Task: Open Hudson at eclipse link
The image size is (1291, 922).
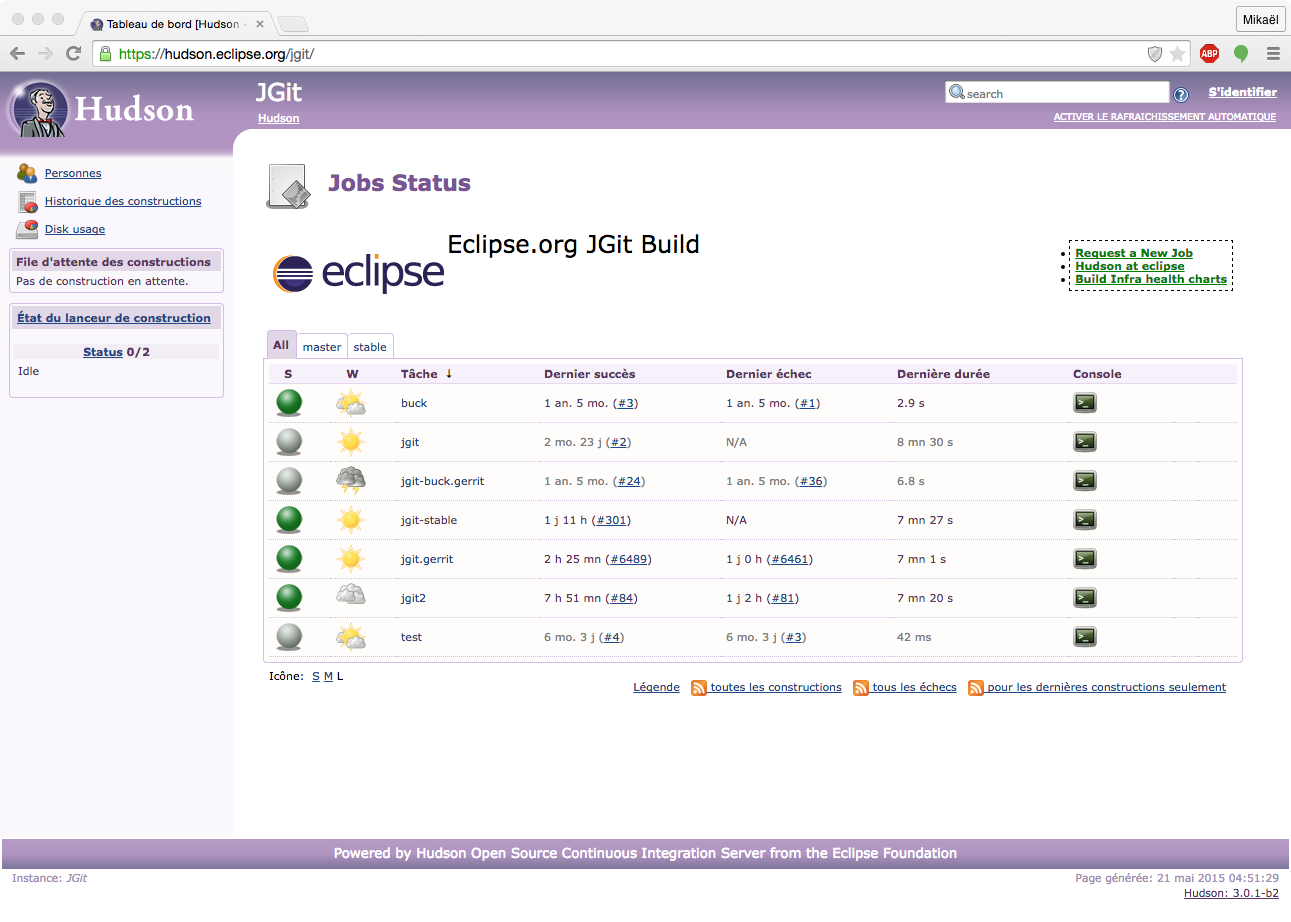Action: 1129,266
